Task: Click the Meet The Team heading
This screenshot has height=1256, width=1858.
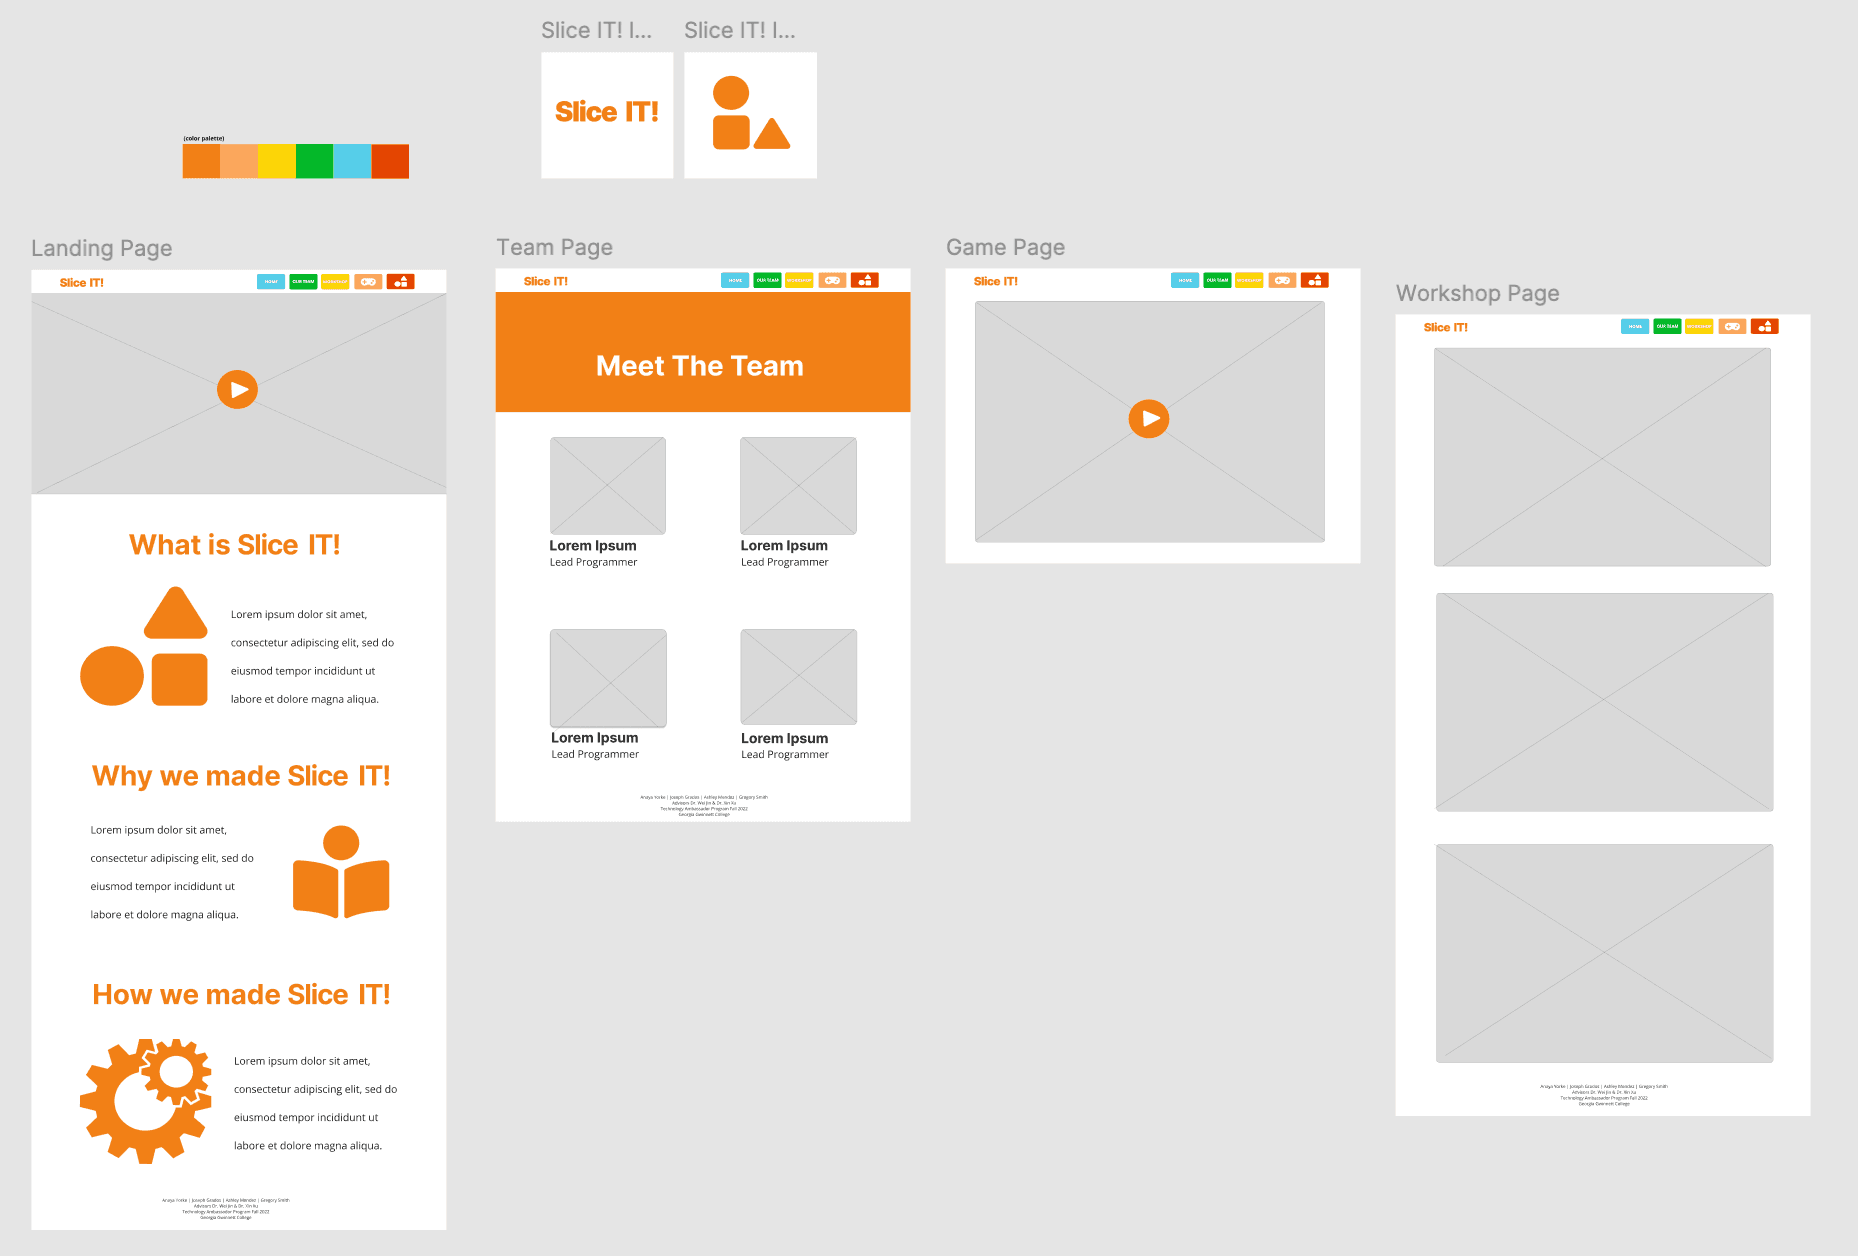Action: (x=700, y=366)
